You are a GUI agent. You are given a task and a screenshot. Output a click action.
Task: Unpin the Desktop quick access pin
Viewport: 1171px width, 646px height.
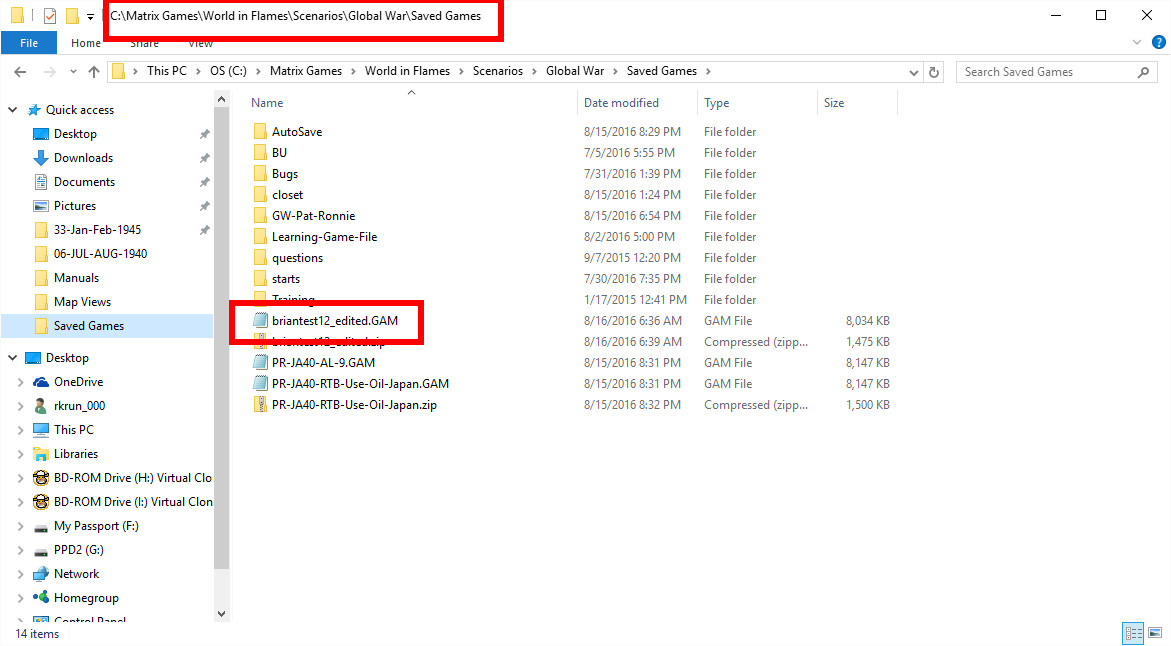tap(204, 134)
